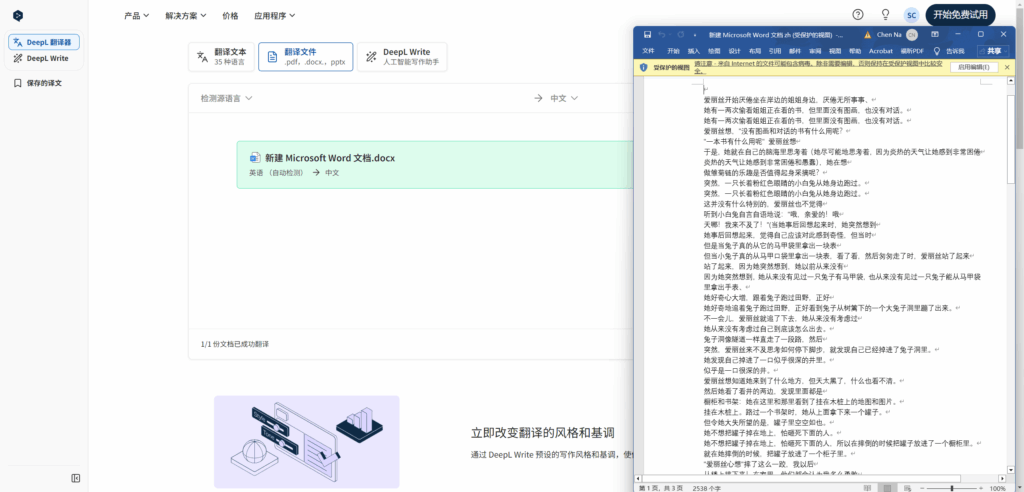Click the 共享 share button in Word
This screenshot has height=492, width=1024.
point(993,51)
